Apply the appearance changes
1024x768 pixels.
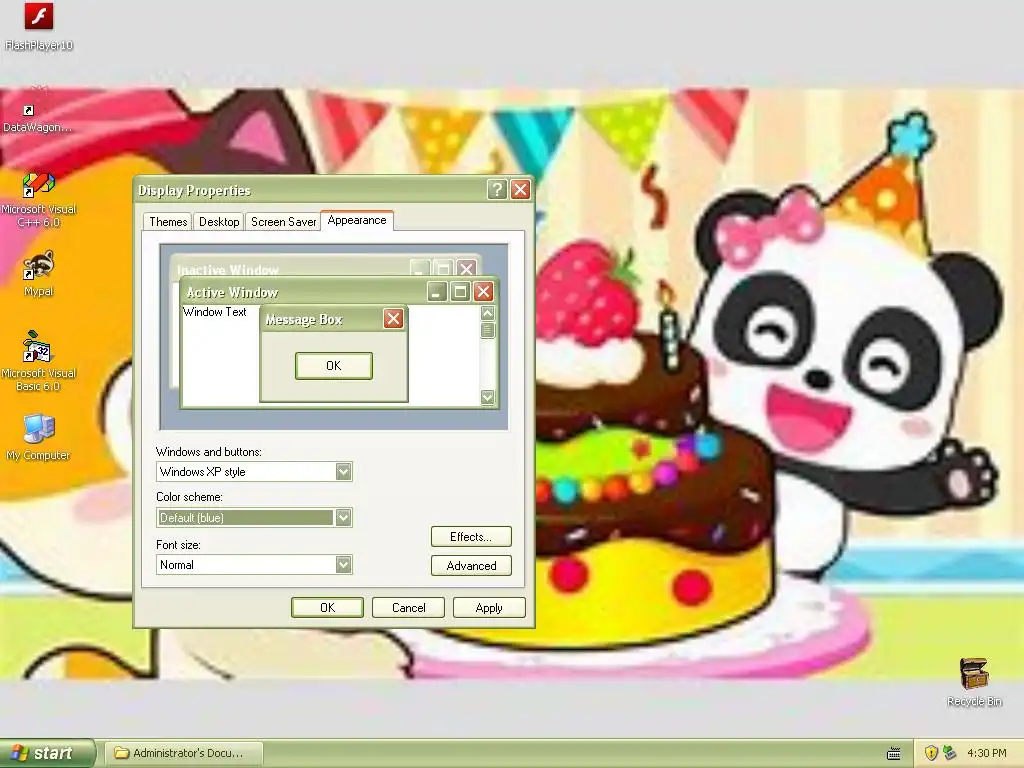(x=489, y=607)
